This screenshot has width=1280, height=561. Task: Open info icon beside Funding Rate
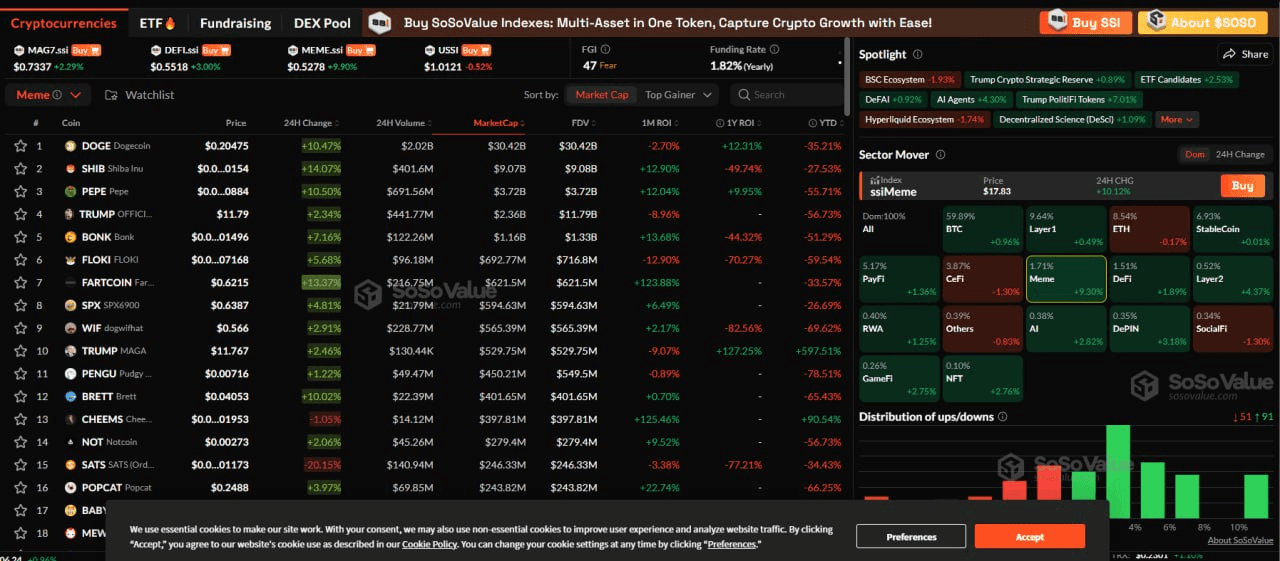[774, 49]
